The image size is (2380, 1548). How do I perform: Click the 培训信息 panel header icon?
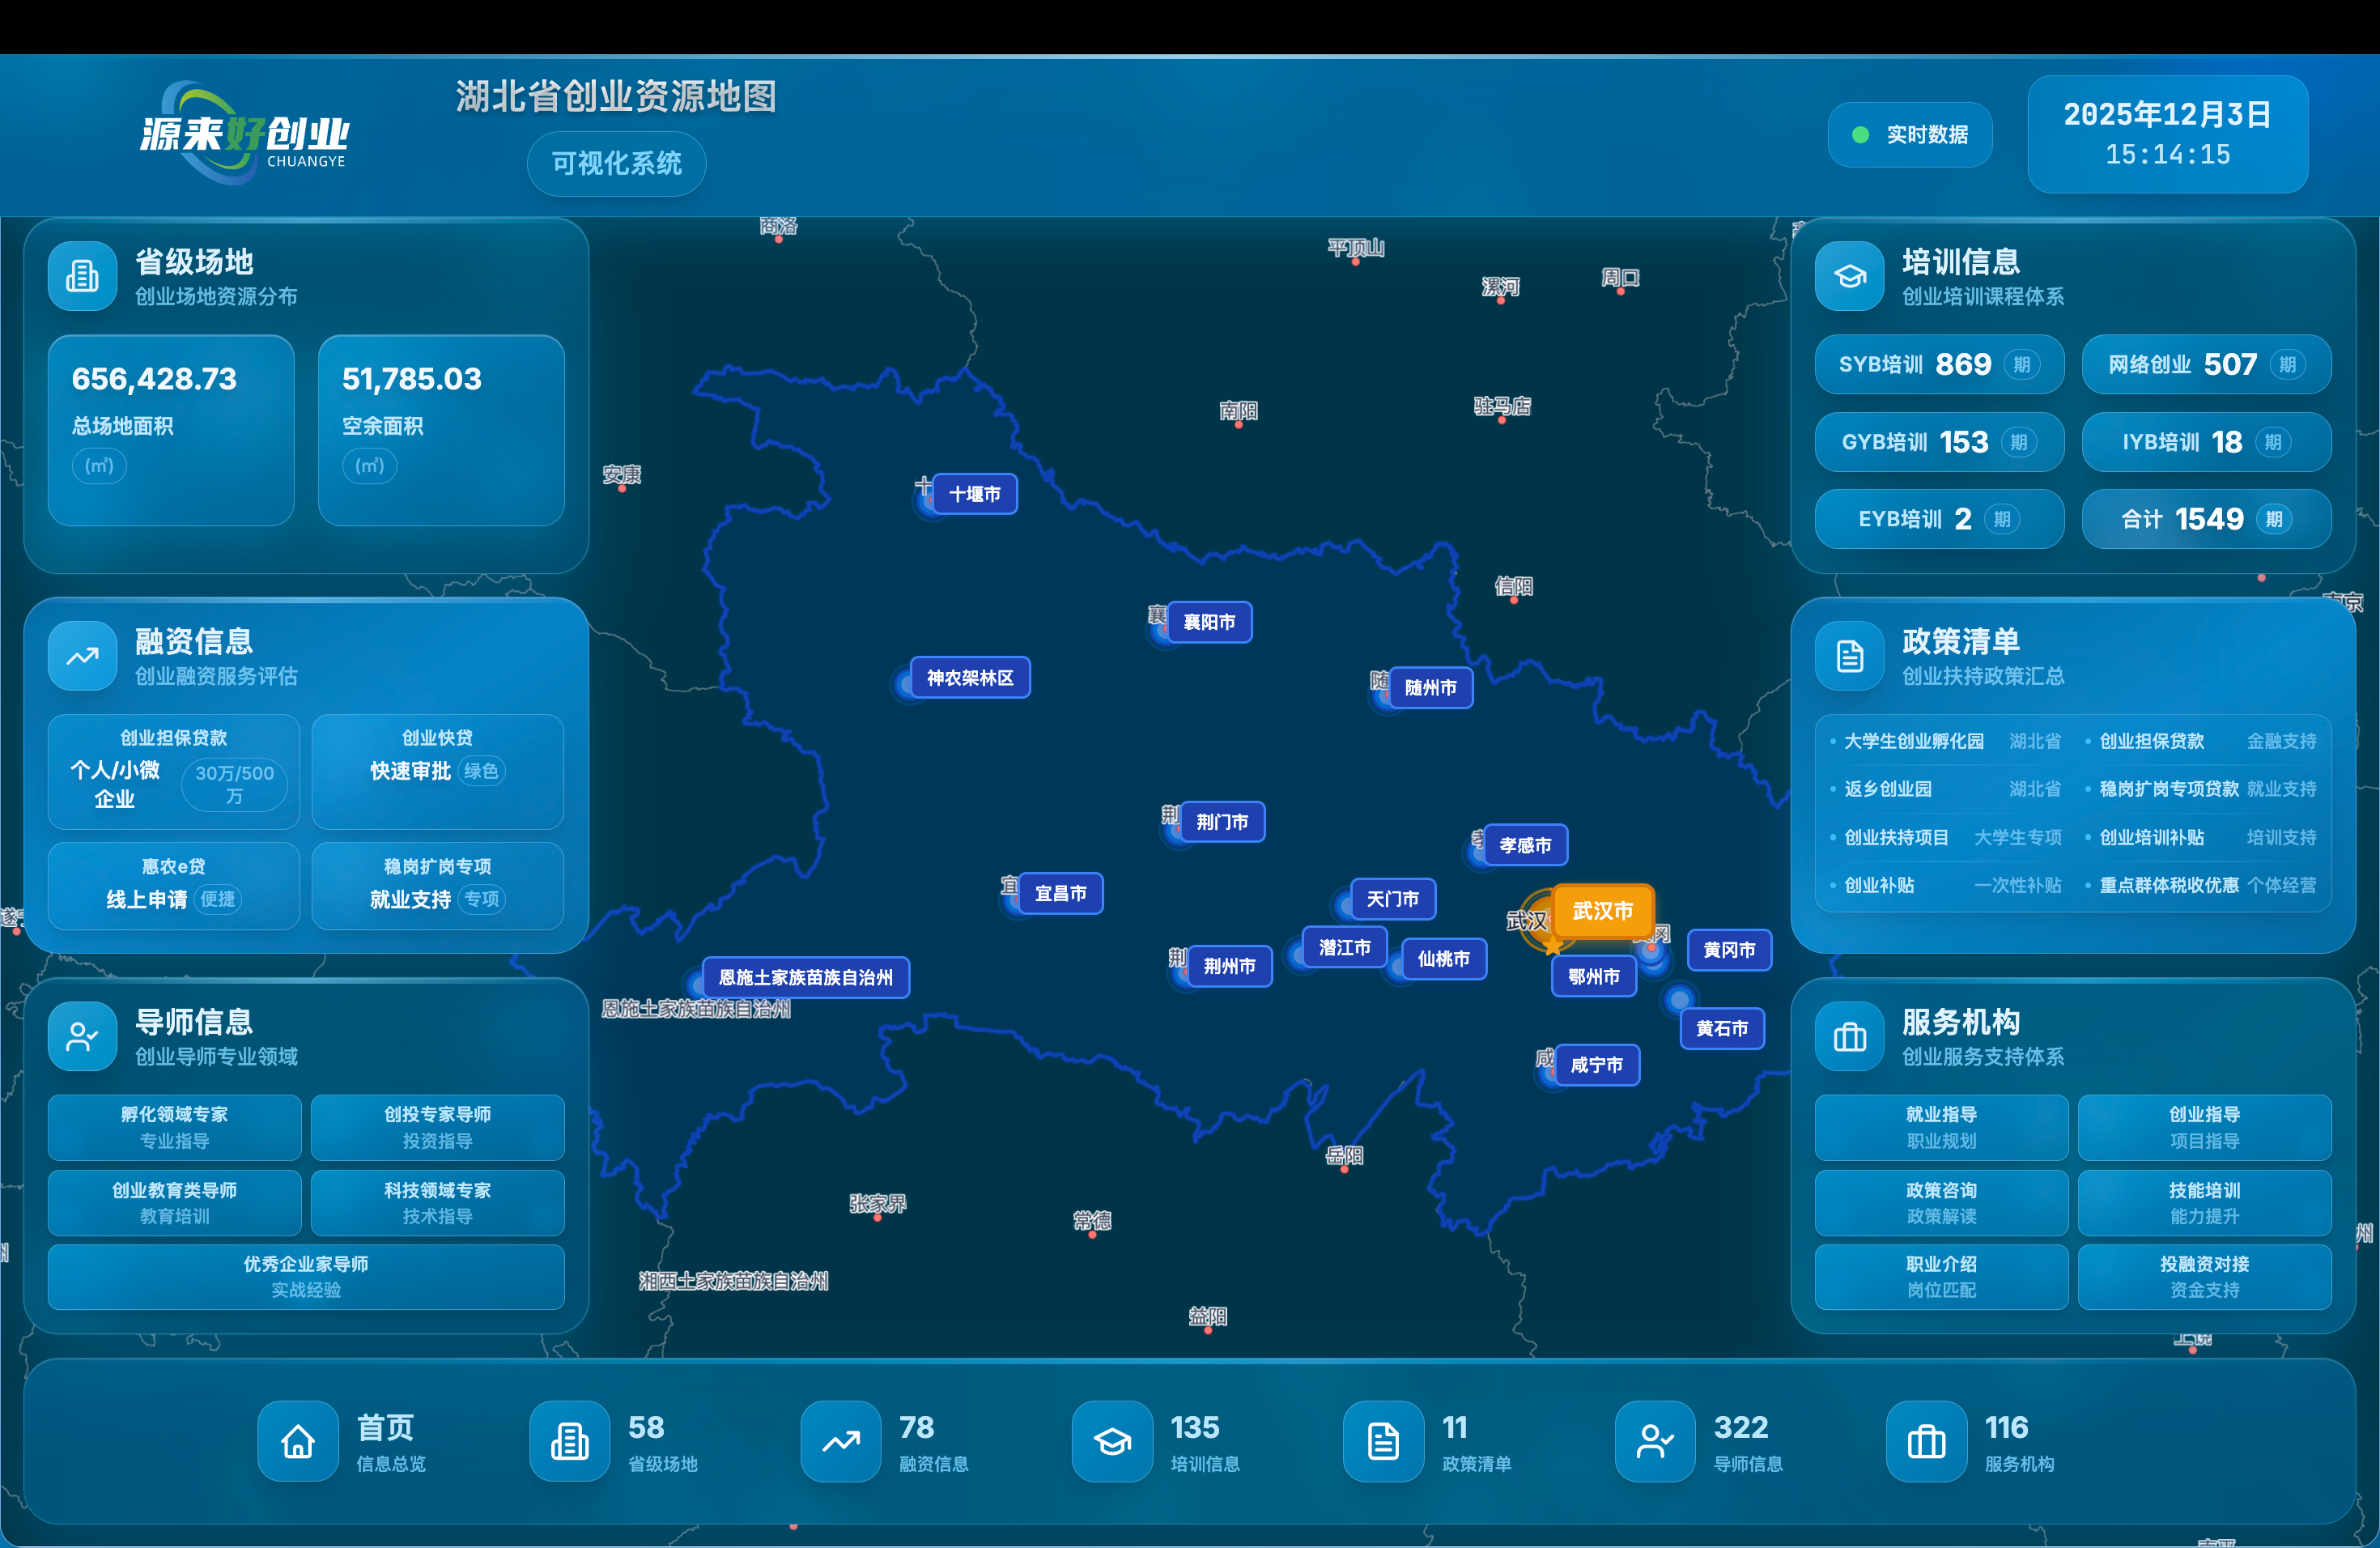coord(1850,276)
